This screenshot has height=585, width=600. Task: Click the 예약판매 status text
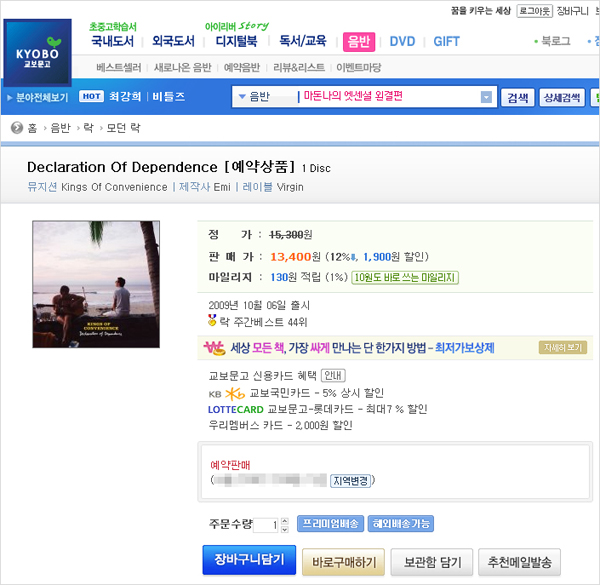click(x=230, y=465)
